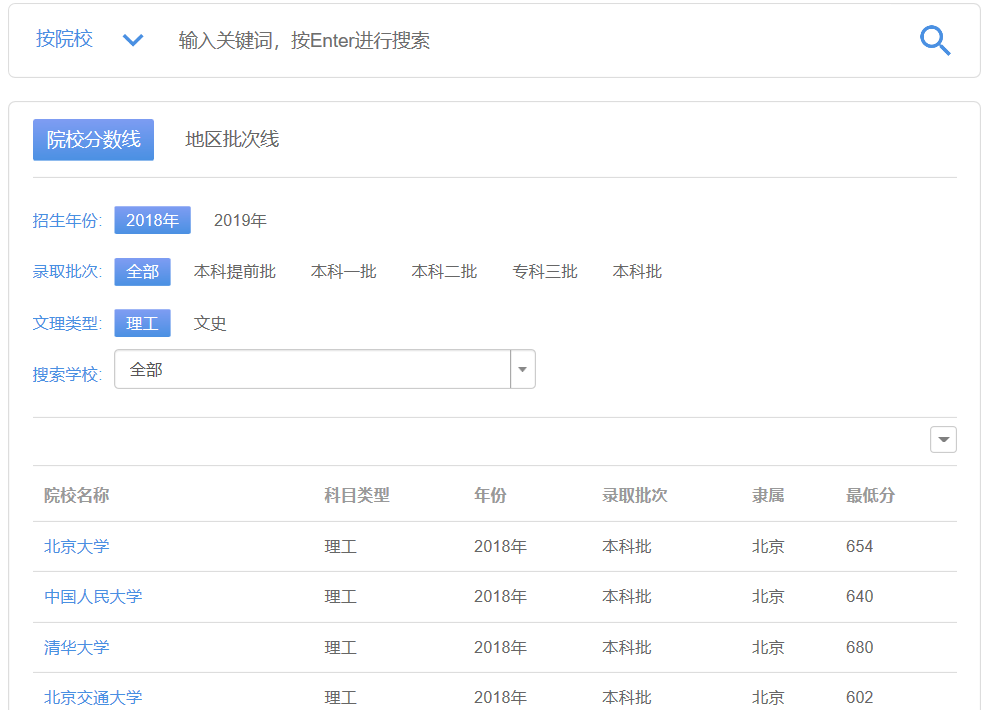Open the 北京大学 link
This screenshot has width=1006, height=710.
point(77,547)
